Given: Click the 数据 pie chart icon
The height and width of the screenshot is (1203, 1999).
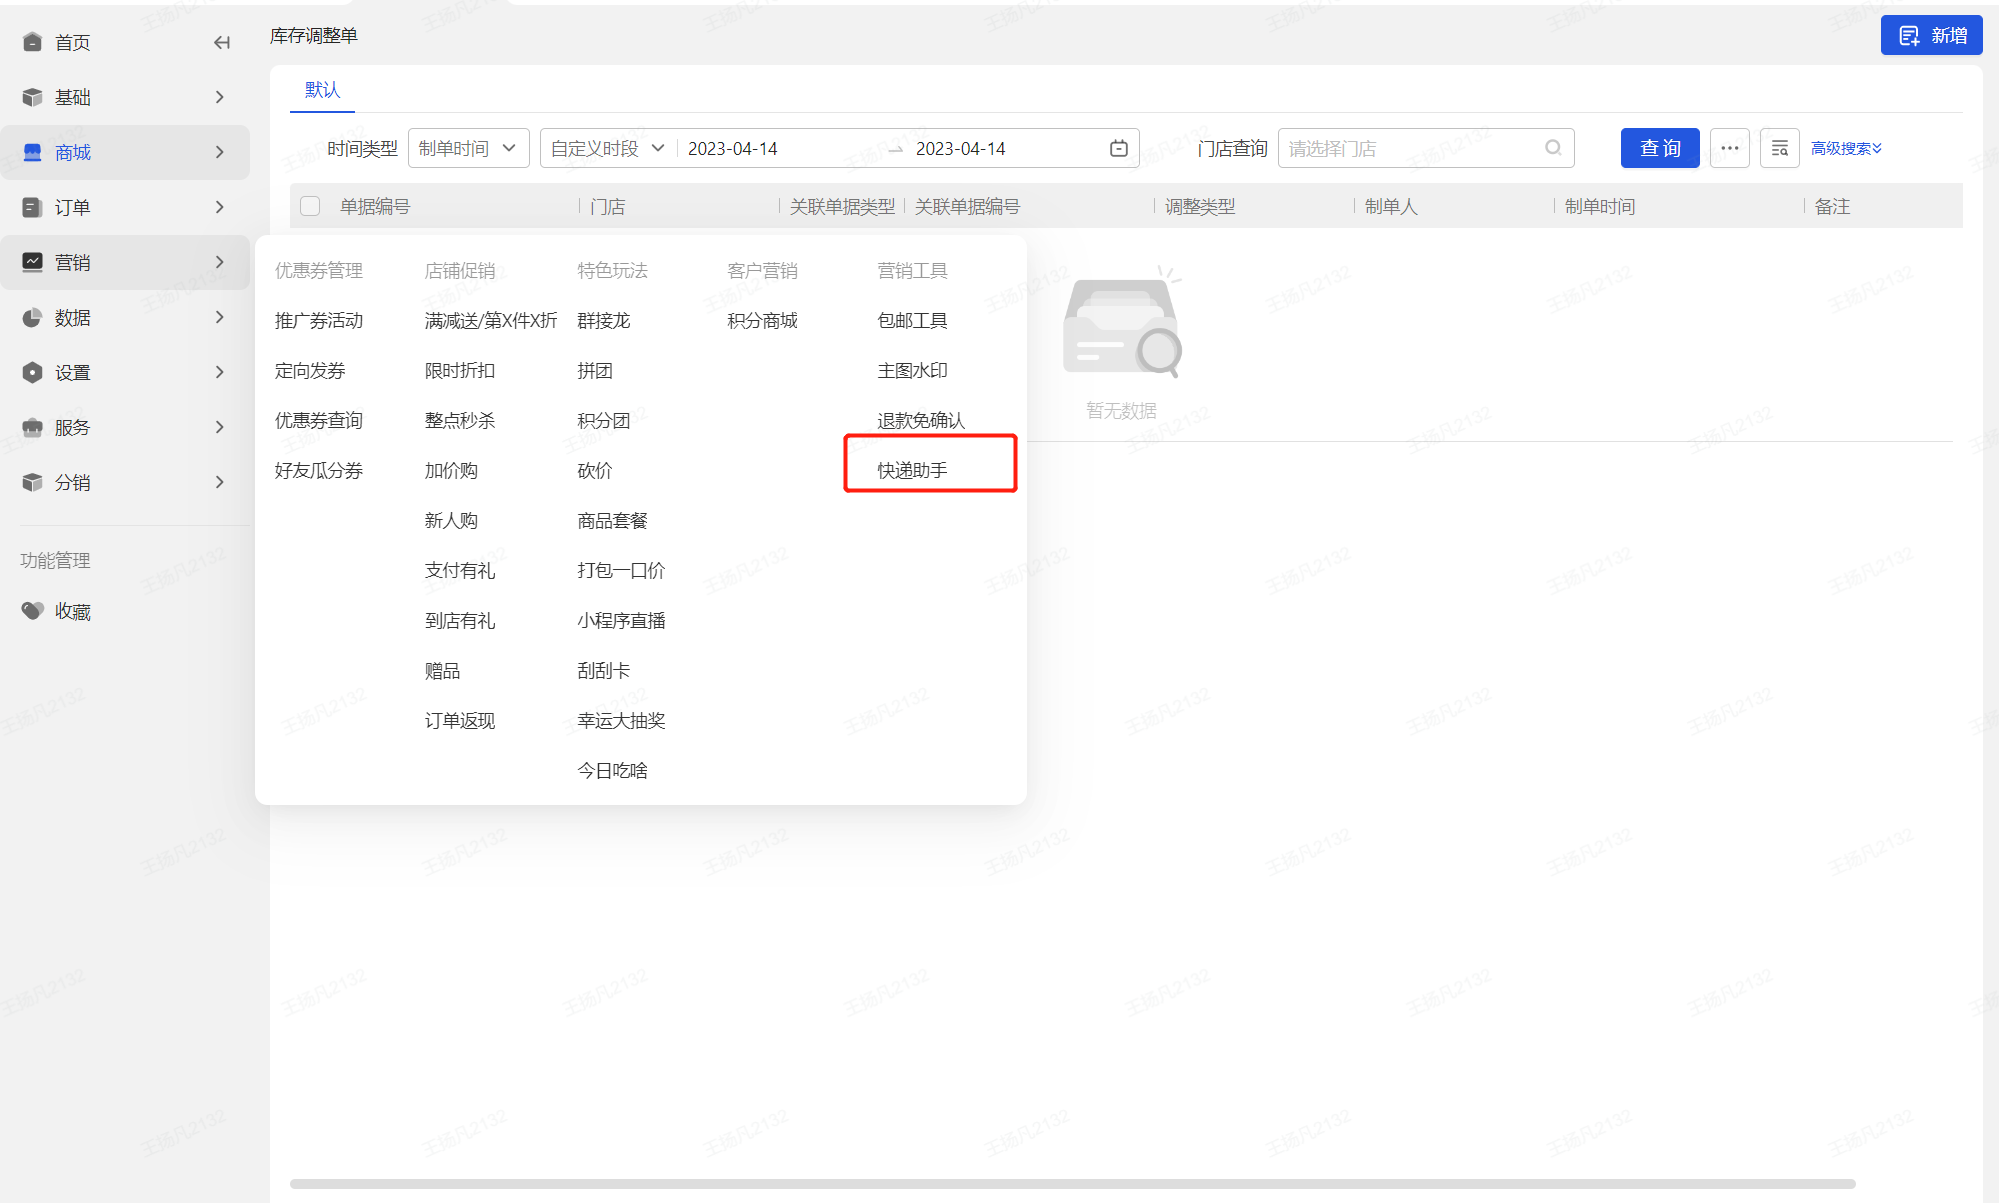Looking at the screenshot, I should pos(32,317).
